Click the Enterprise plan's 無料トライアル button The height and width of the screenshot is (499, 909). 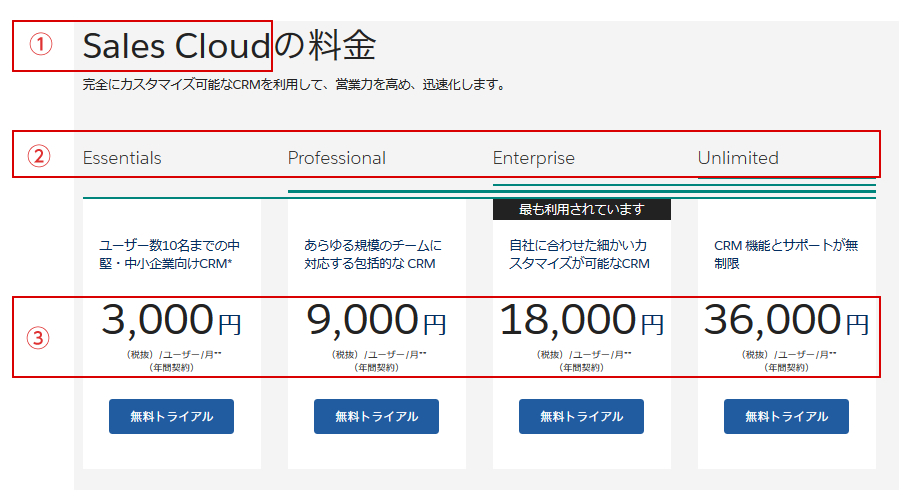581,416
